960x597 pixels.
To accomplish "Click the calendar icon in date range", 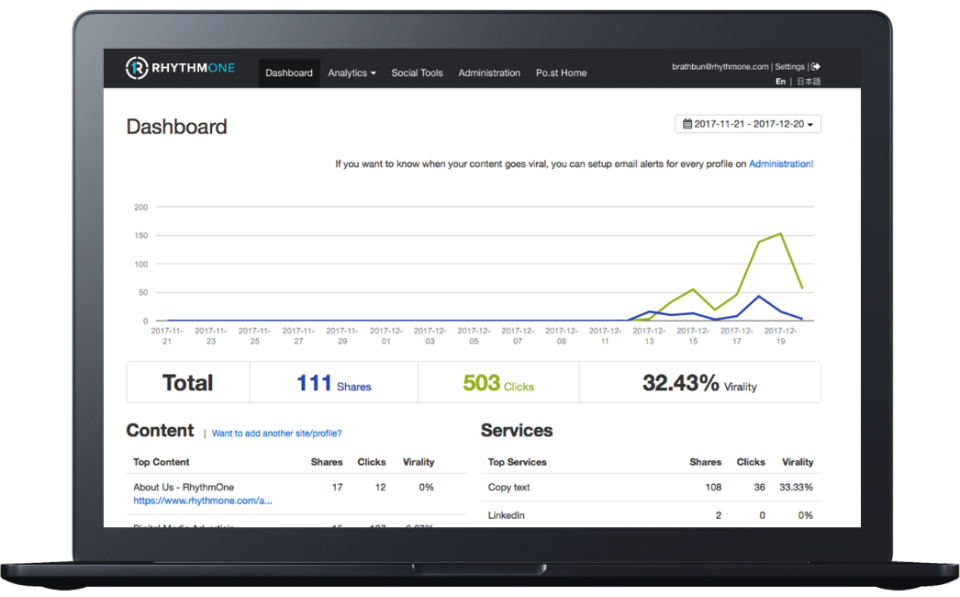I will tap(688, 124).
